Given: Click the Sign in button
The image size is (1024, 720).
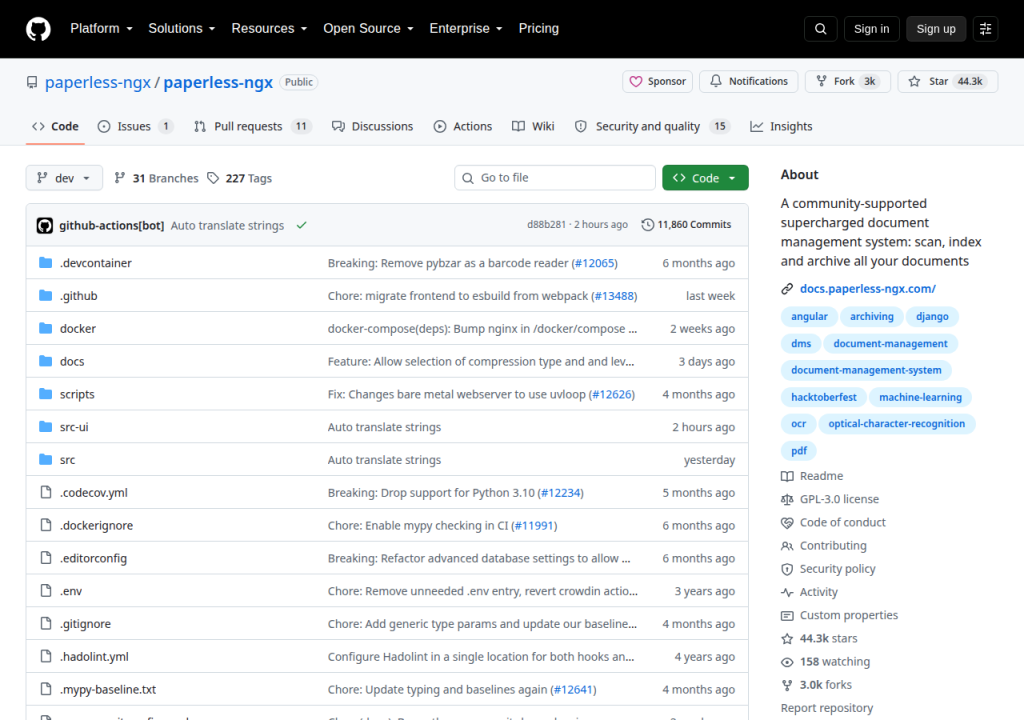Looking at the screenshot, I should 871,29.
